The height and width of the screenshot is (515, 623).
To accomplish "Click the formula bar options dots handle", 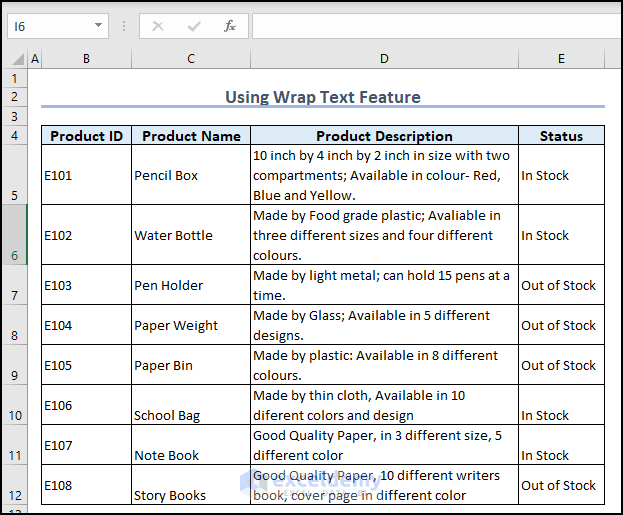I will point(124,26).
